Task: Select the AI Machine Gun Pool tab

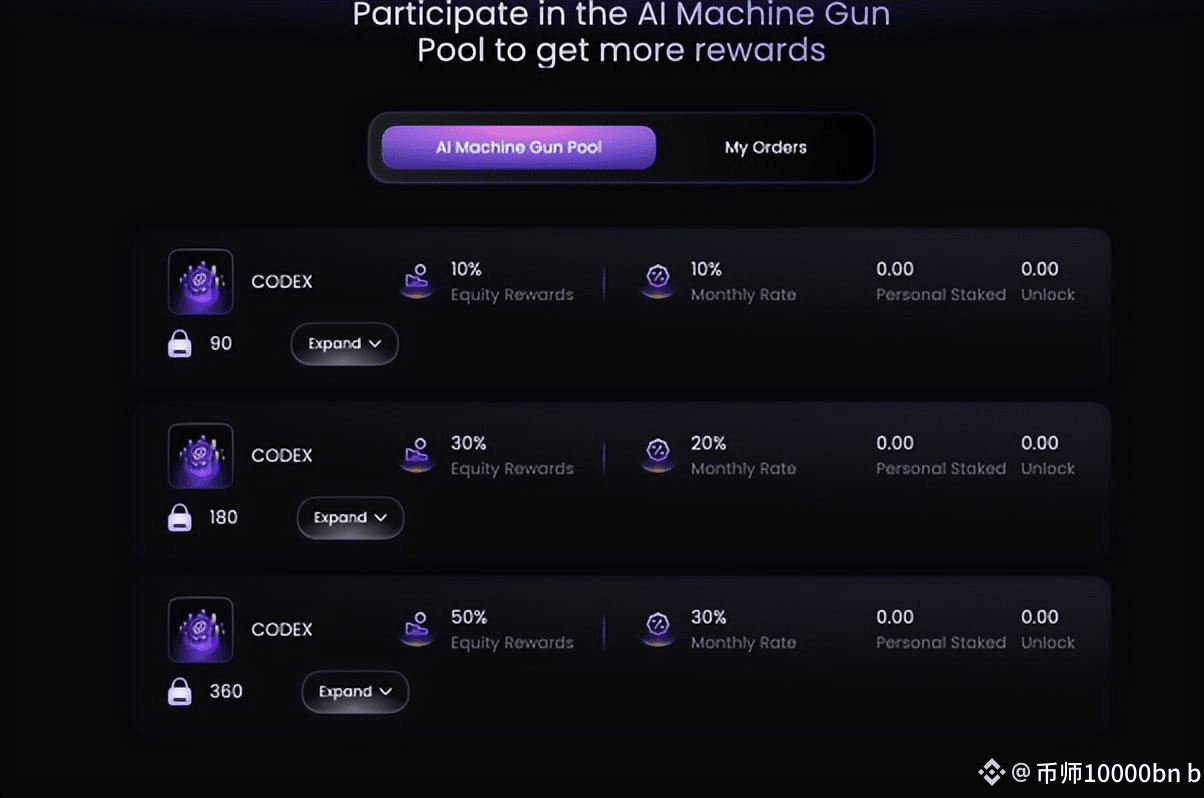Action: (x=518, y=148)
